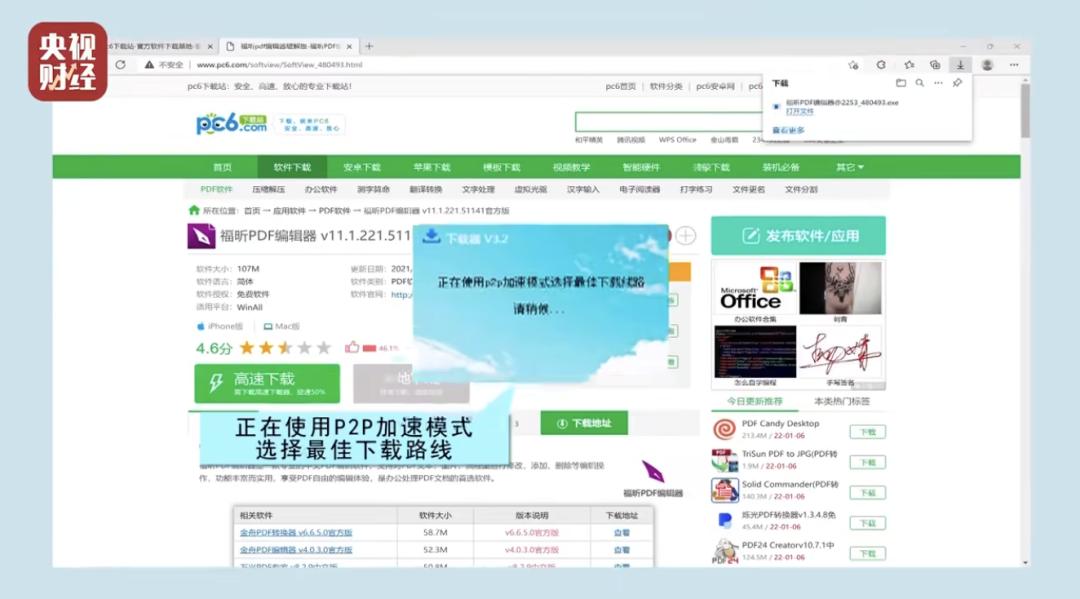Click the page vertical scrollbar

pos(1026,323)
